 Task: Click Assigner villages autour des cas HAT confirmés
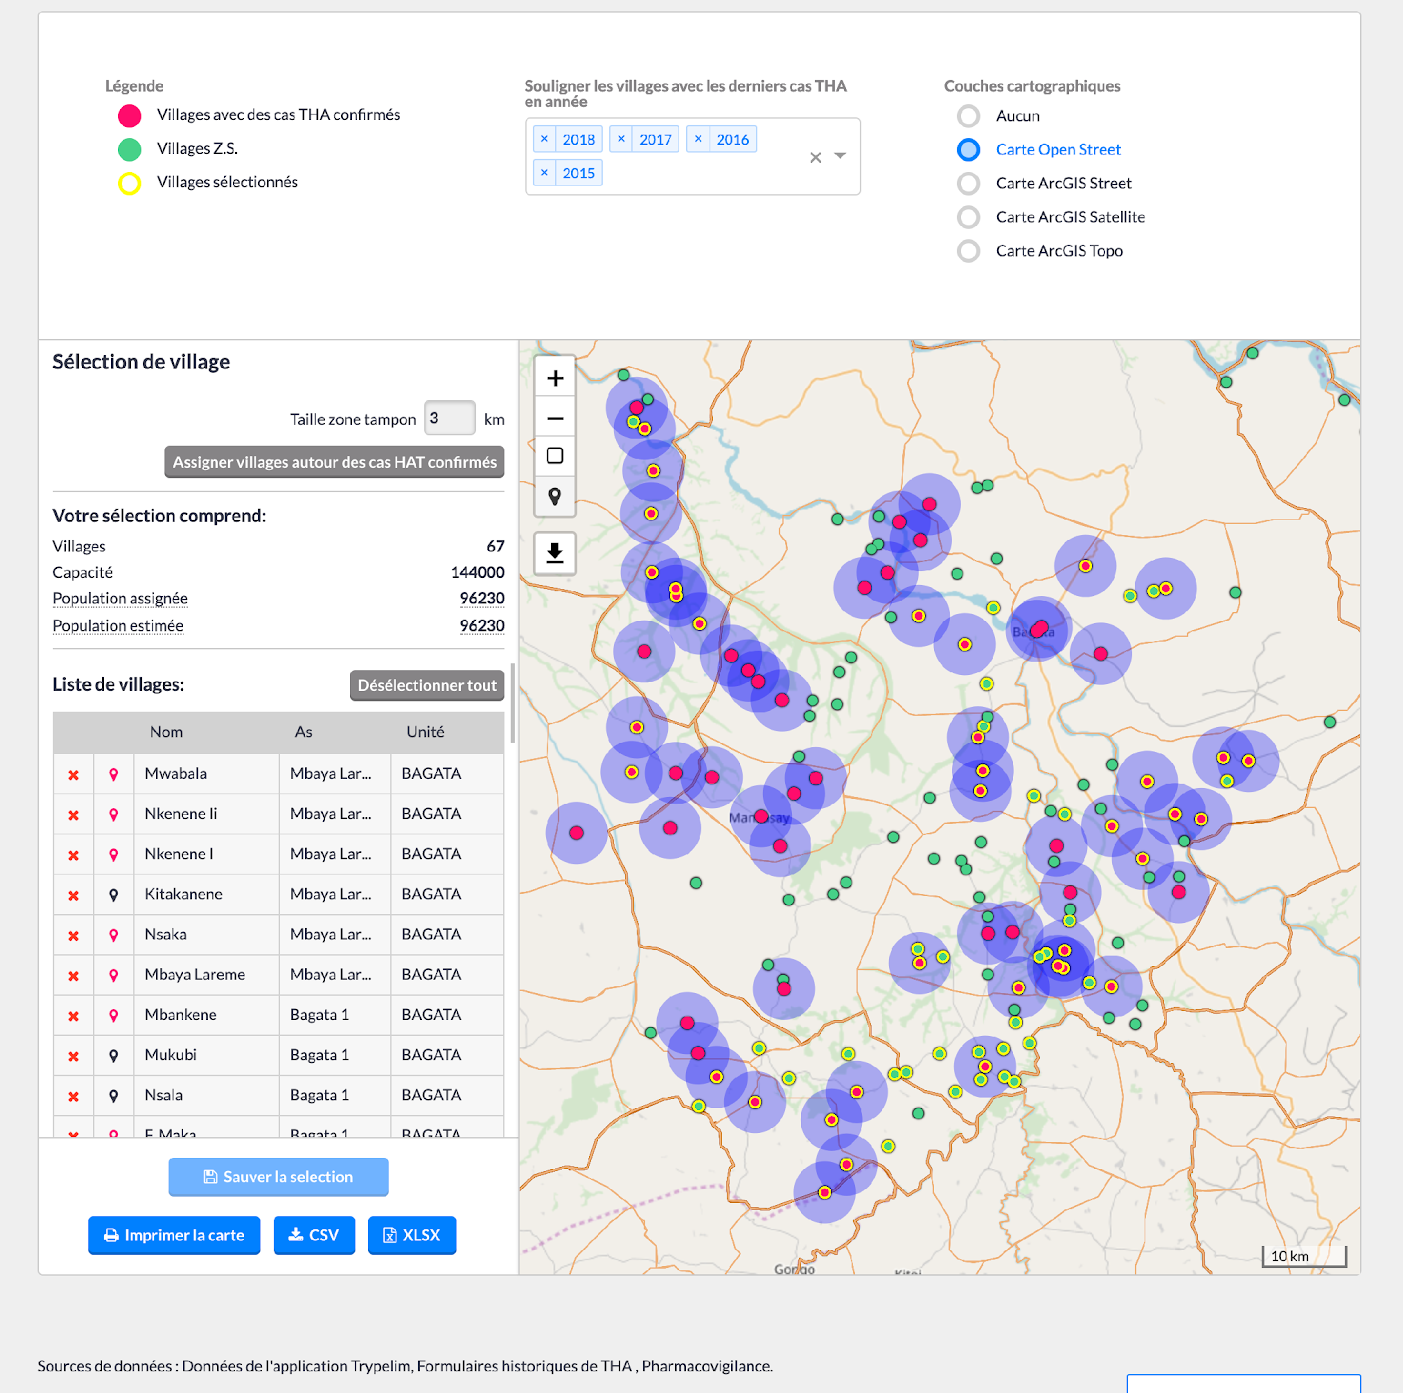coord(334,462)
